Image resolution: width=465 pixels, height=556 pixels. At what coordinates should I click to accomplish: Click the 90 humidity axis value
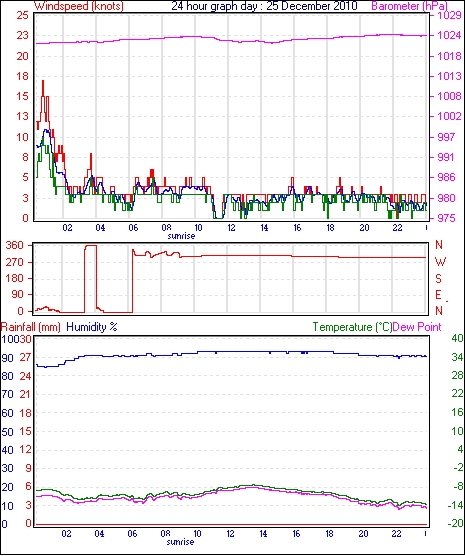tap(7, 358)
